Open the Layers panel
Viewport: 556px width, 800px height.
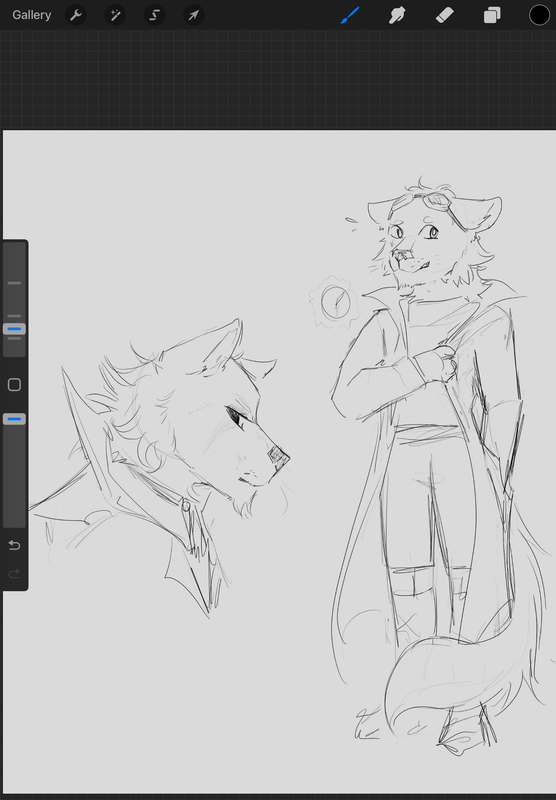(492, 15)
